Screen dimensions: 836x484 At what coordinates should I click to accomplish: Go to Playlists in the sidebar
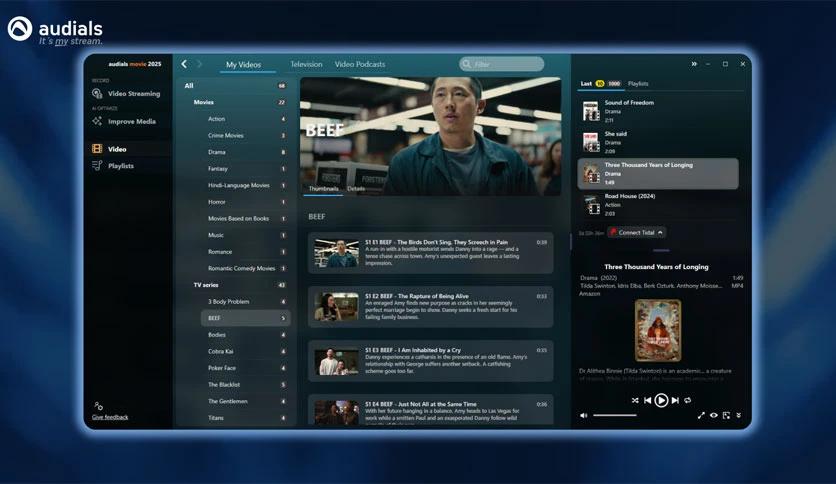pyautogui.click(x=120, y=166)
